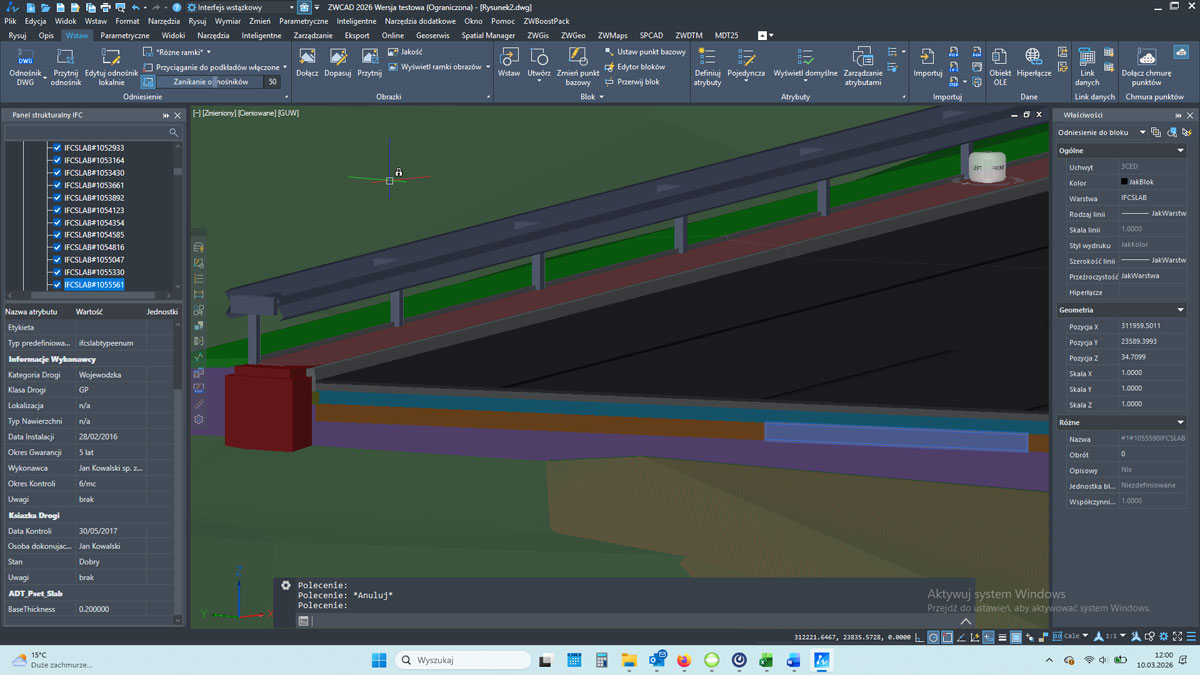The image size is (1200, 675).
Task: Expand the "Różne ramki" dropdown
Action: (x=208, y=52)
